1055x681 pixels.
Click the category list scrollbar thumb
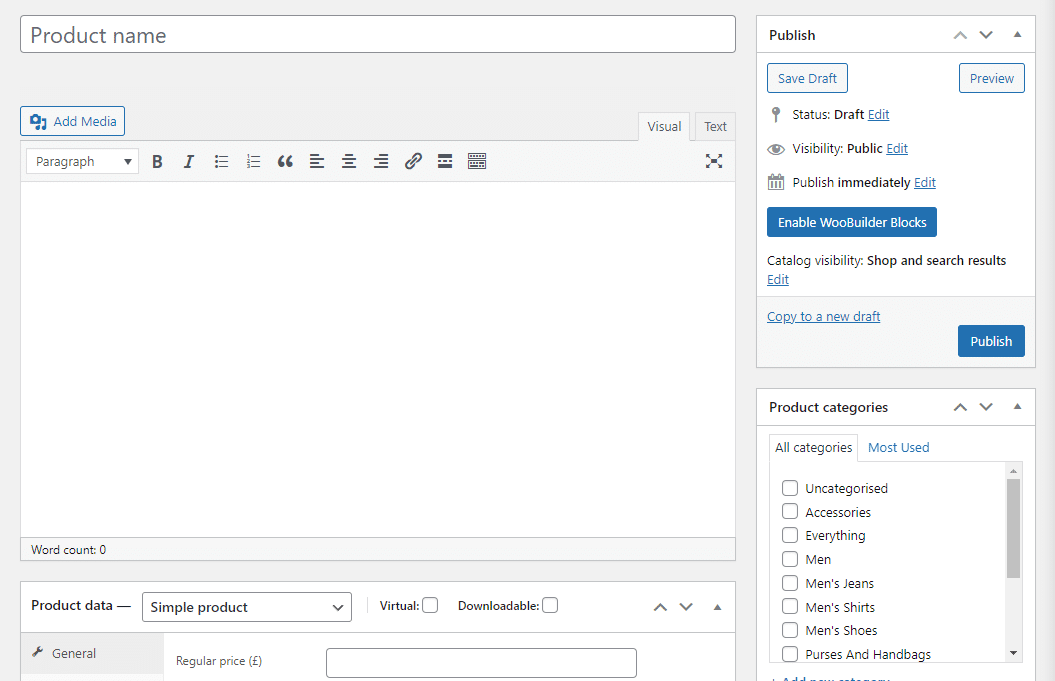tap(1013, 528)
